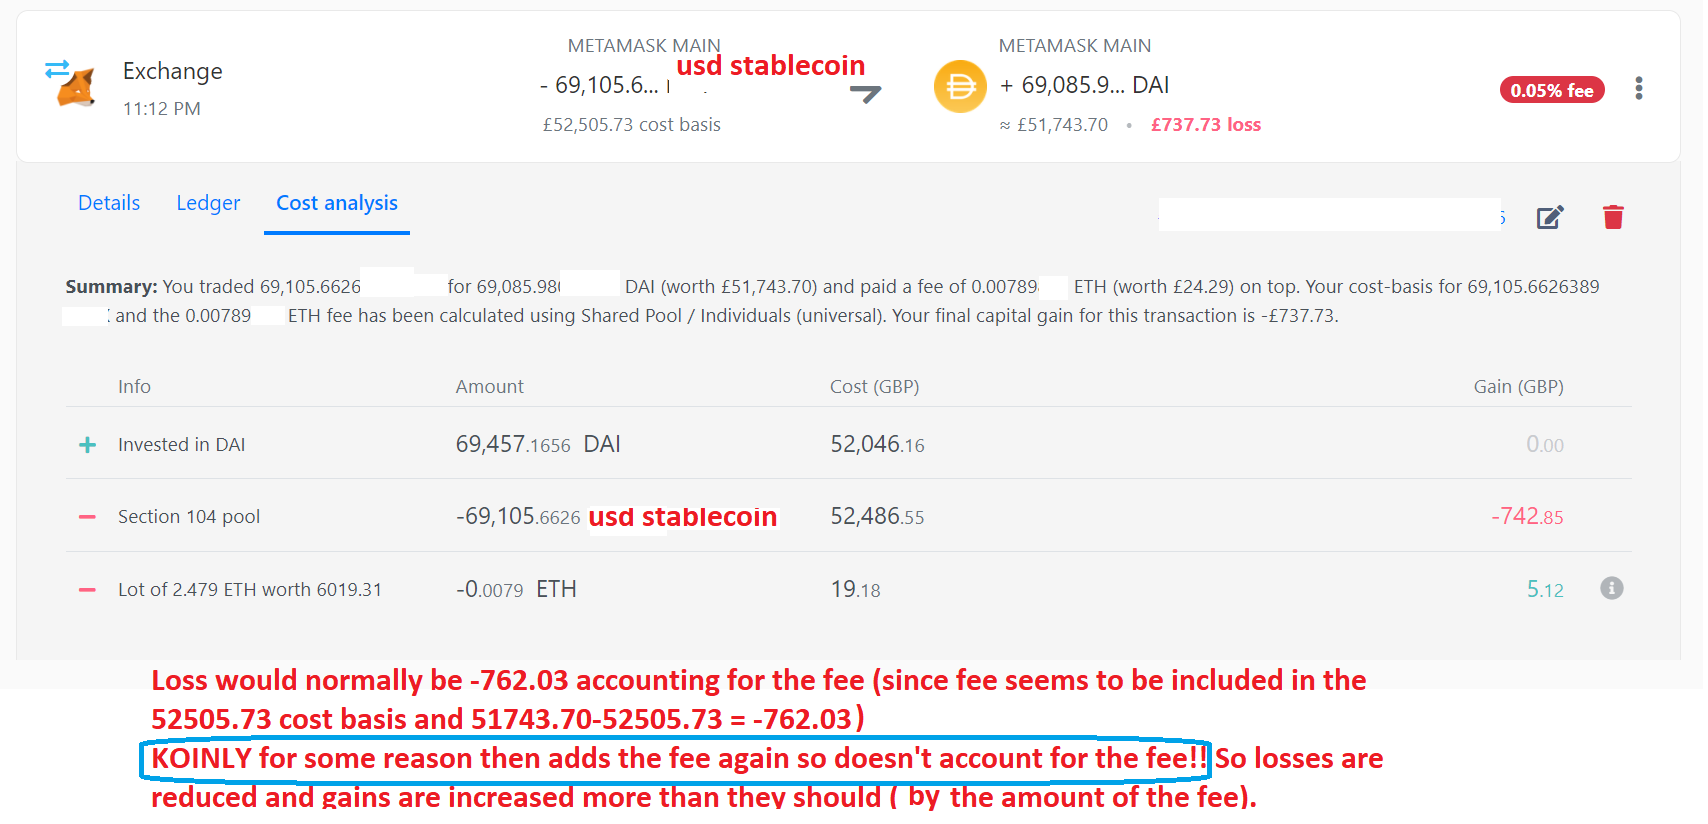Viewport: 1708px width, 824px height.
Task: Expand the Lot of 2.479 ETH row
Action: point(249,589)
